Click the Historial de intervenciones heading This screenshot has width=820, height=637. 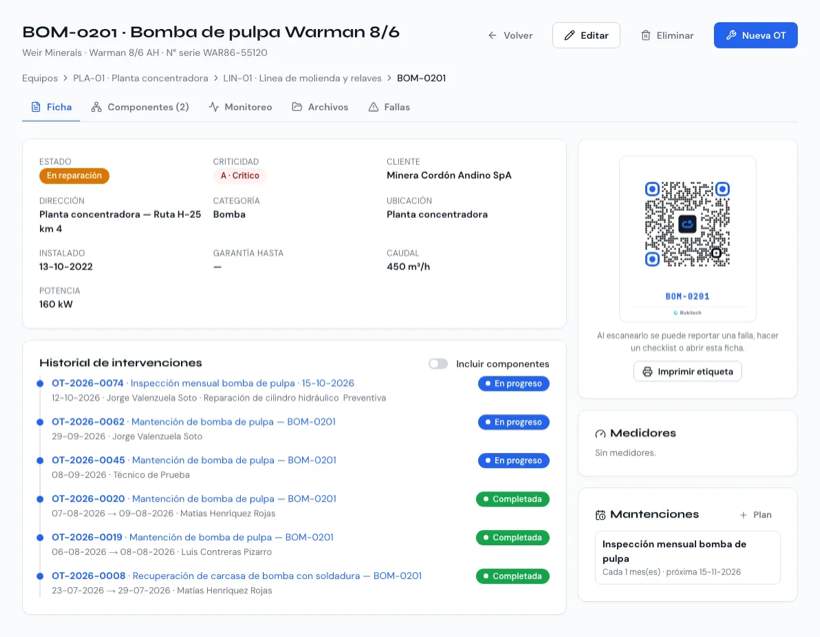[120, 363]
